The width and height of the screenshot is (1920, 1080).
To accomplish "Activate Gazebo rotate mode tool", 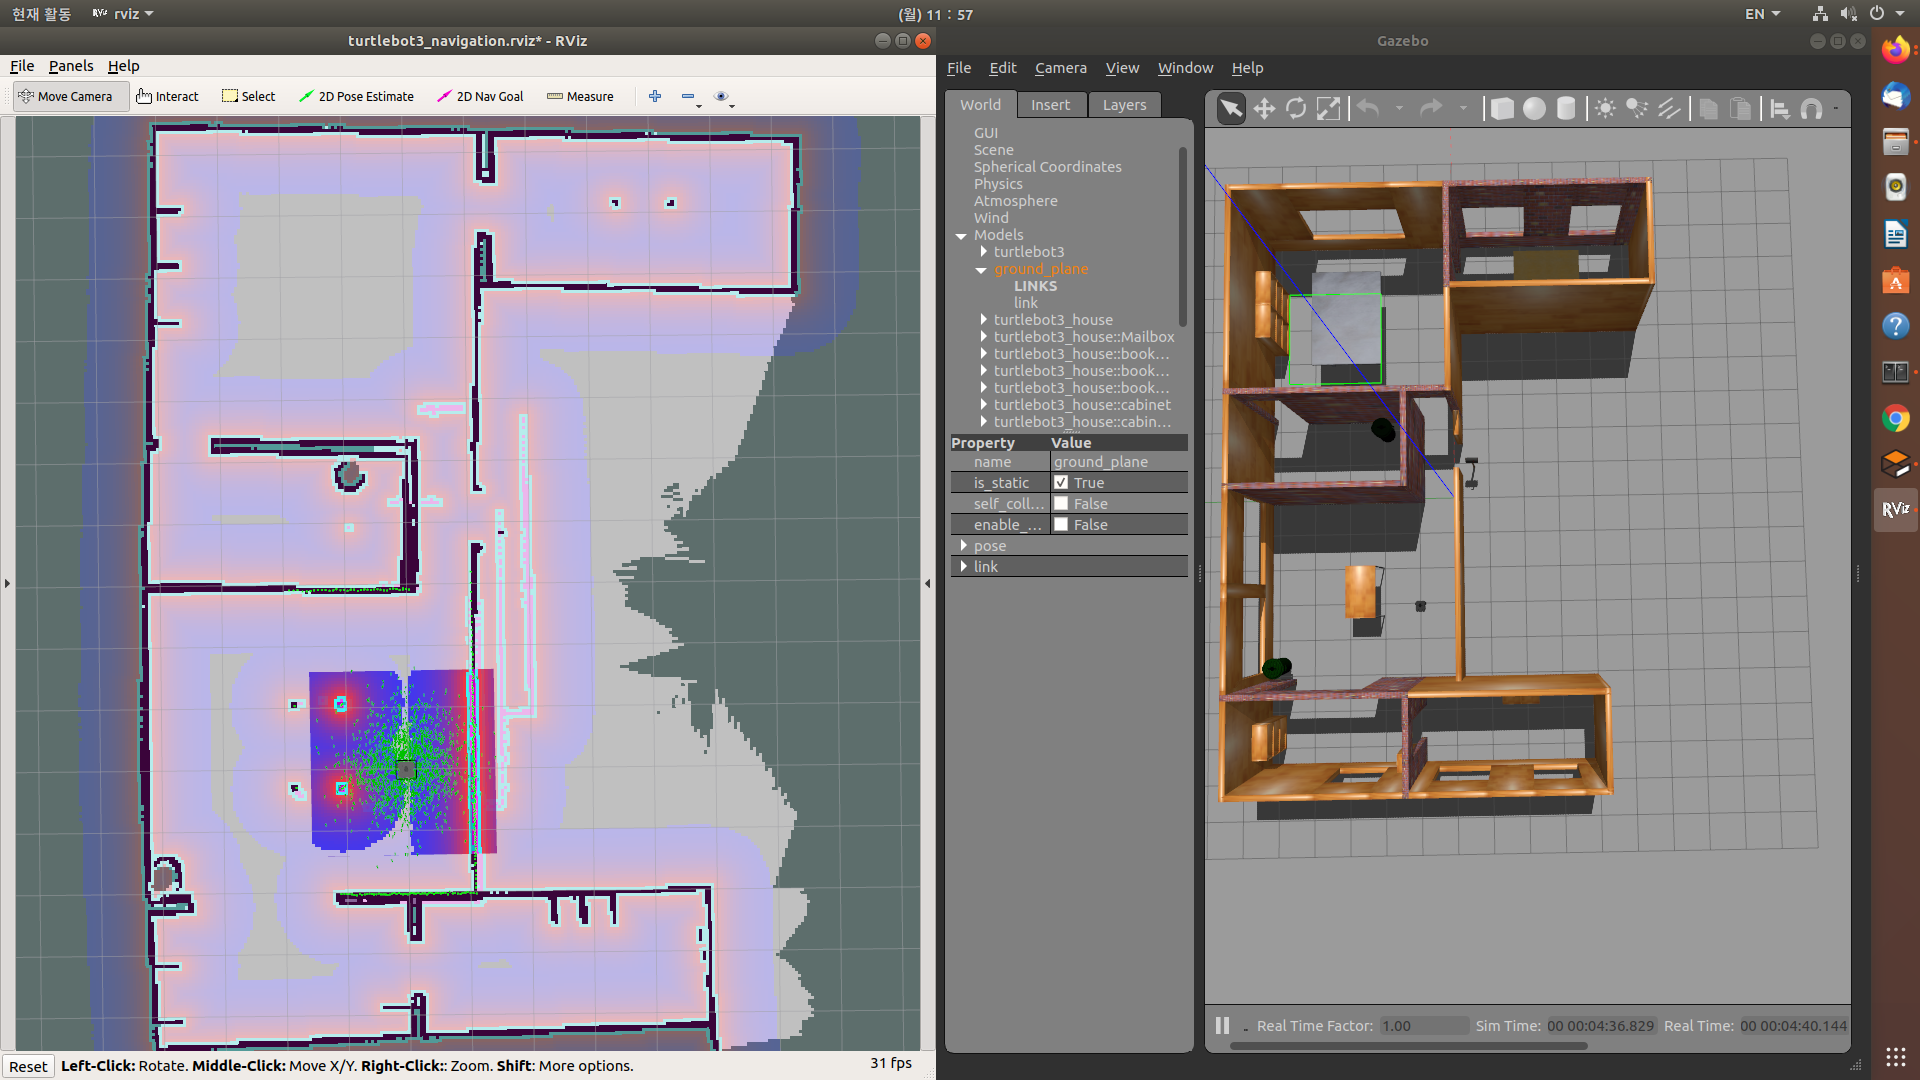I will click(x=1296, y=108).
